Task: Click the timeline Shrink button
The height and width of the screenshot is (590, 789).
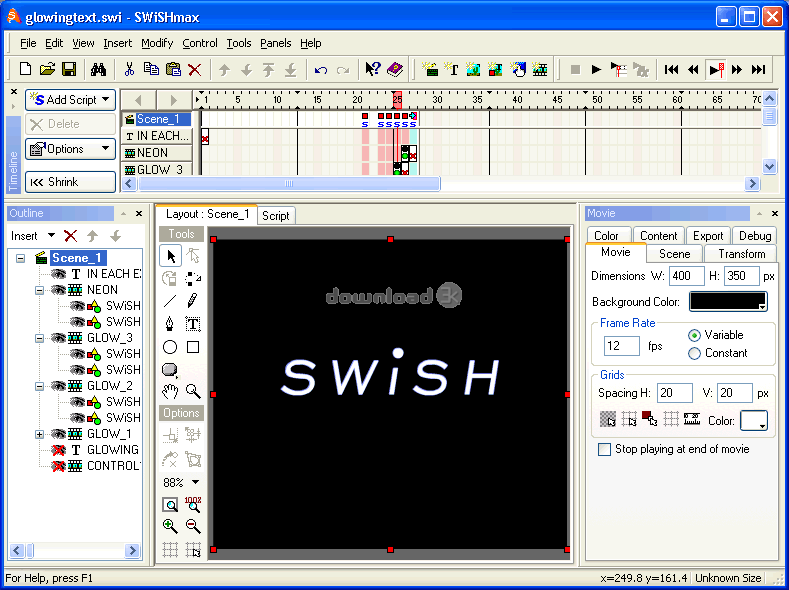Action: pos(70,182)
